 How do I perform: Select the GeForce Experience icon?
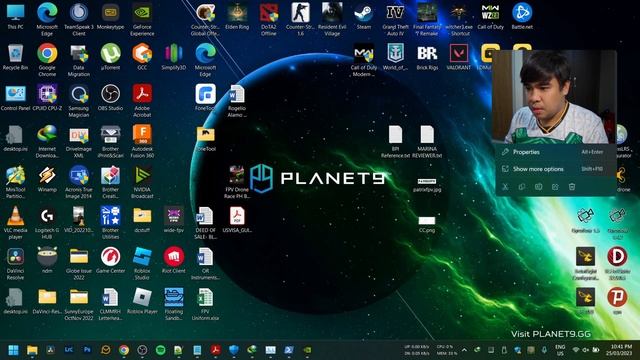coord(142,19)
